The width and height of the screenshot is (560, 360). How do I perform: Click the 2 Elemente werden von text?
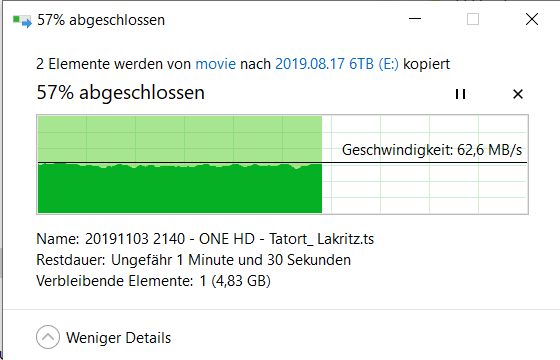114,64
